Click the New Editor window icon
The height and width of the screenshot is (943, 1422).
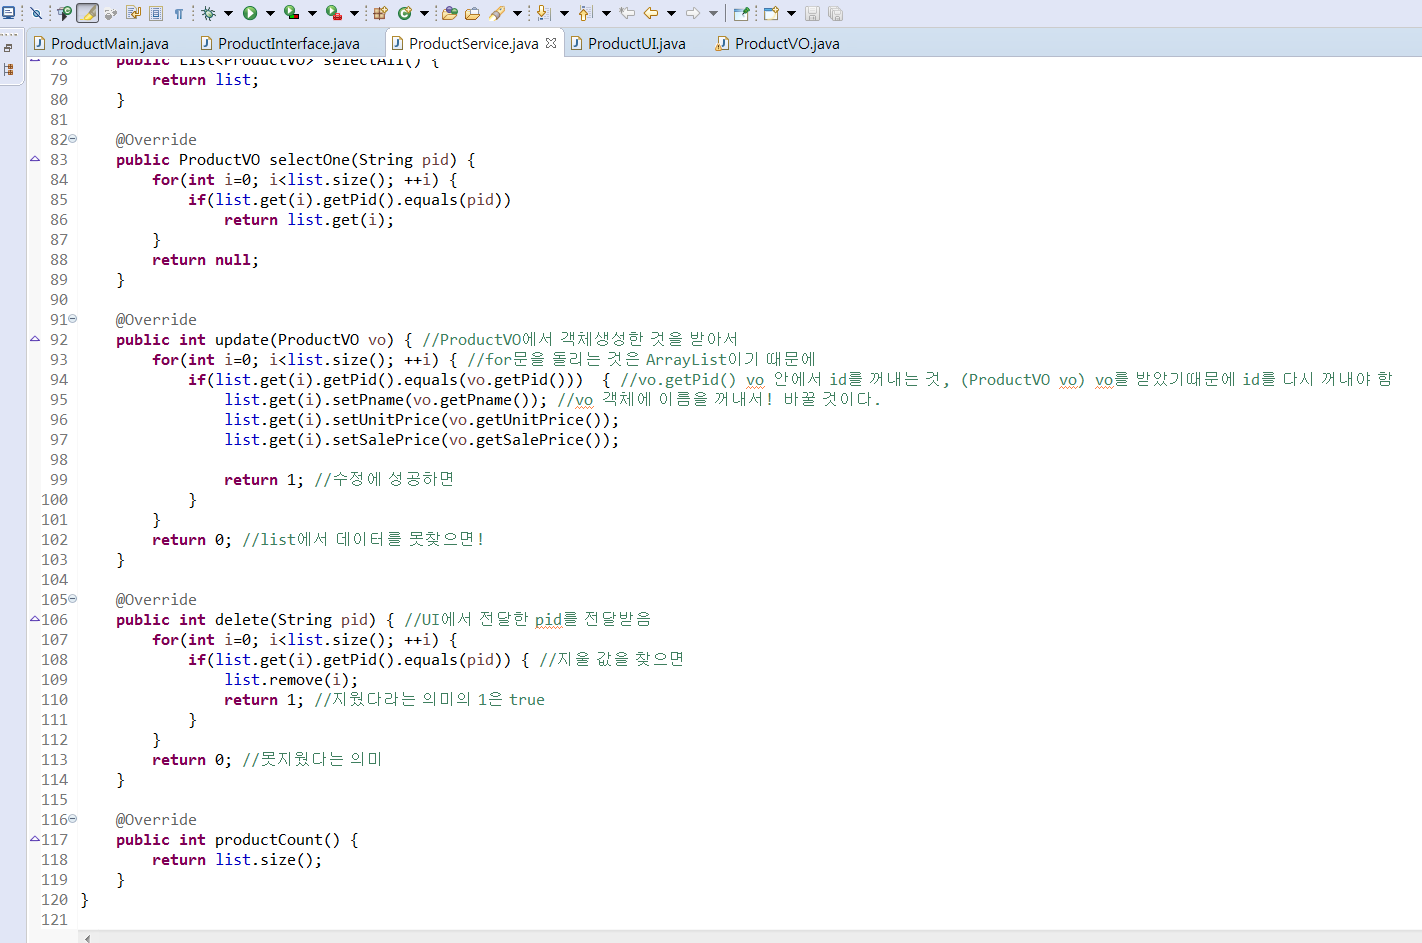tap(771, 13)
